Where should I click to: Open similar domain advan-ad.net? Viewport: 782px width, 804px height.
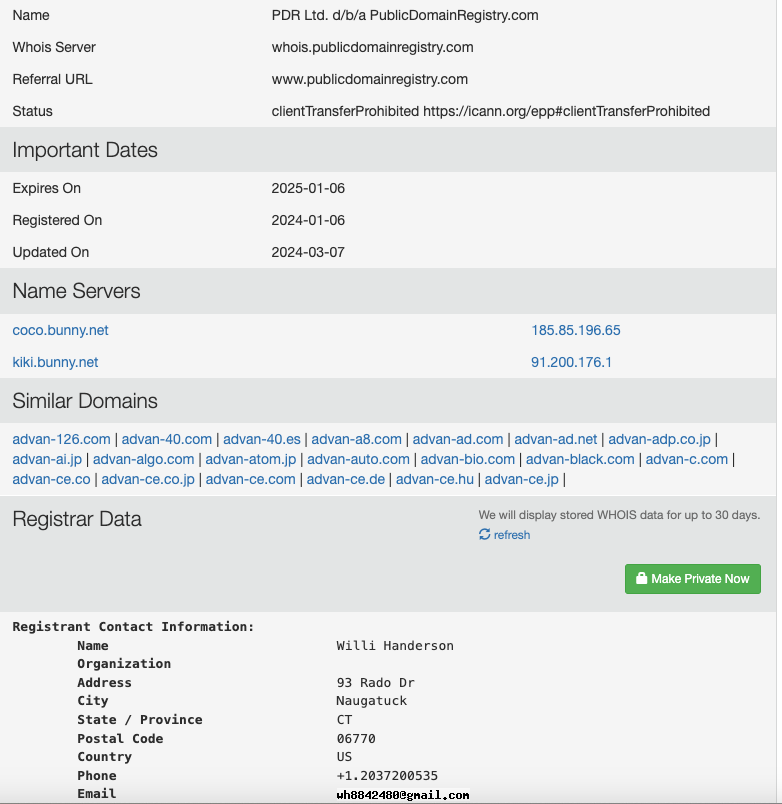556,439
